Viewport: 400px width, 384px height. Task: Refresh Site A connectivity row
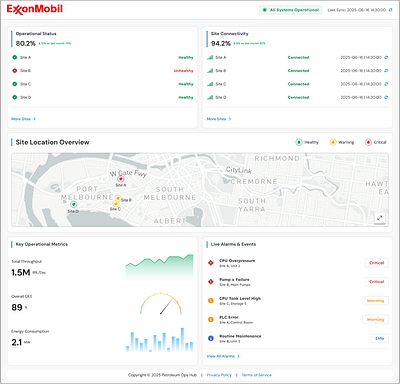(x=386, y=57)
